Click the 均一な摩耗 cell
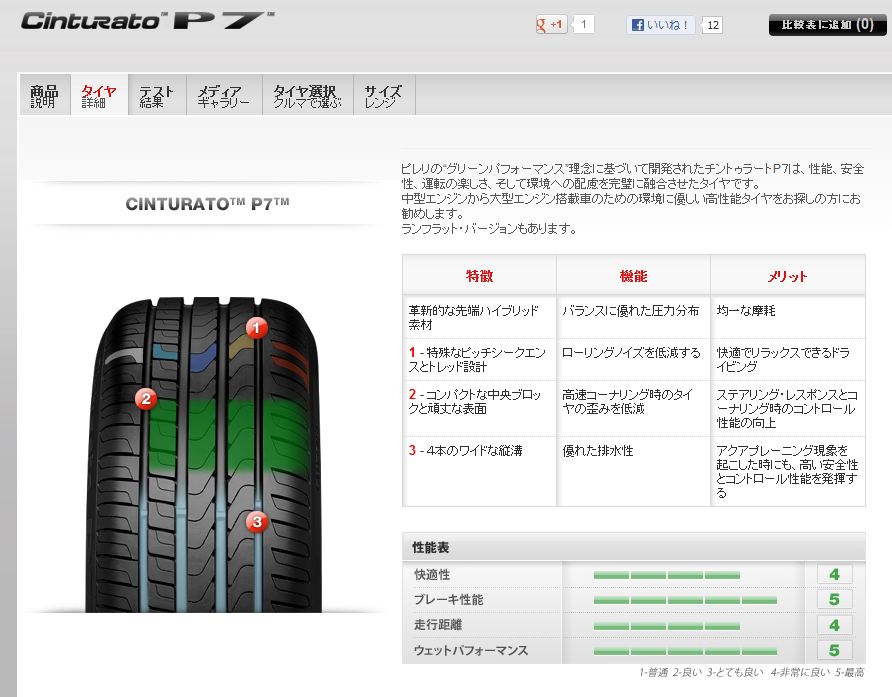Viewport: 892px width, 697px height. pos(787,317)
